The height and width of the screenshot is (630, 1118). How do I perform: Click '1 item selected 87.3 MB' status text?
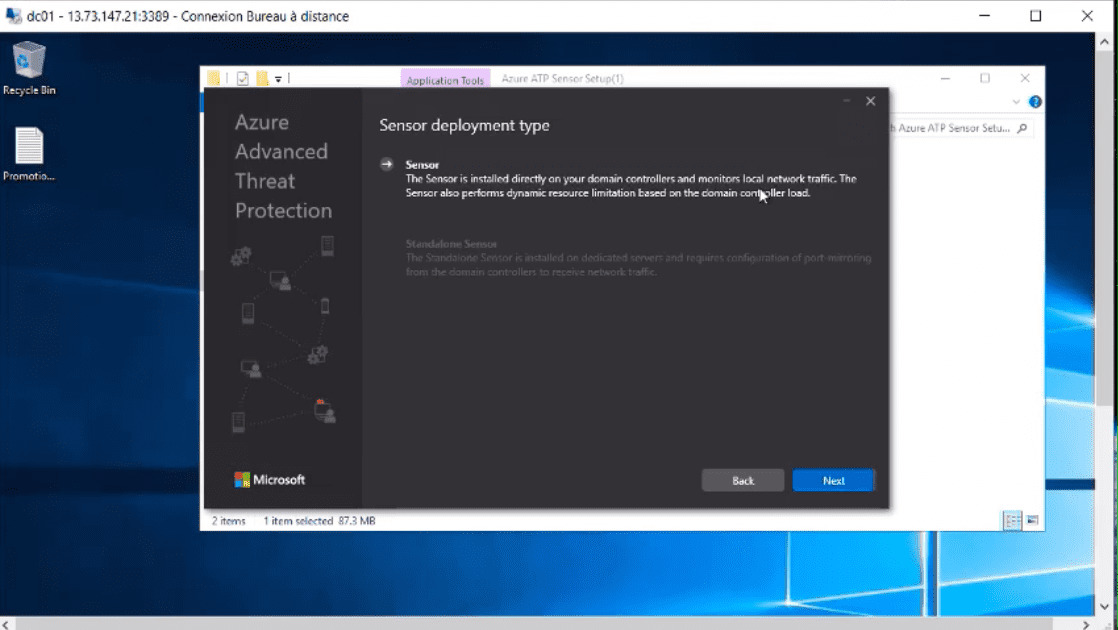pos(319,521)
